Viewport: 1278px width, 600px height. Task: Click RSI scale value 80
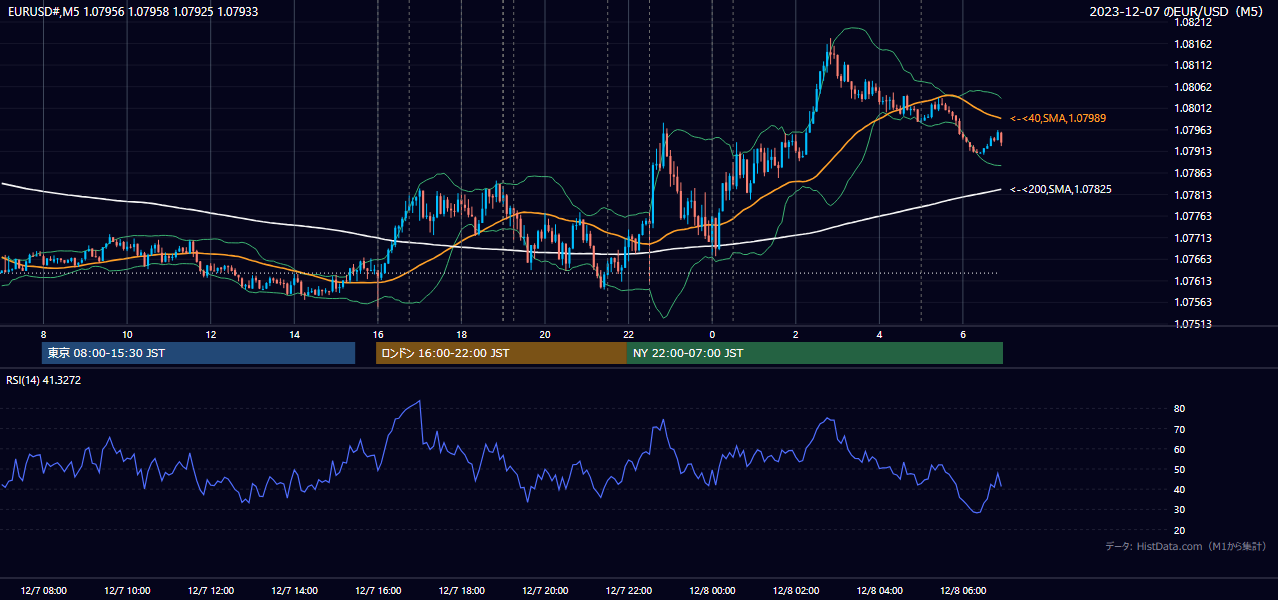[x=1180, y=409]
